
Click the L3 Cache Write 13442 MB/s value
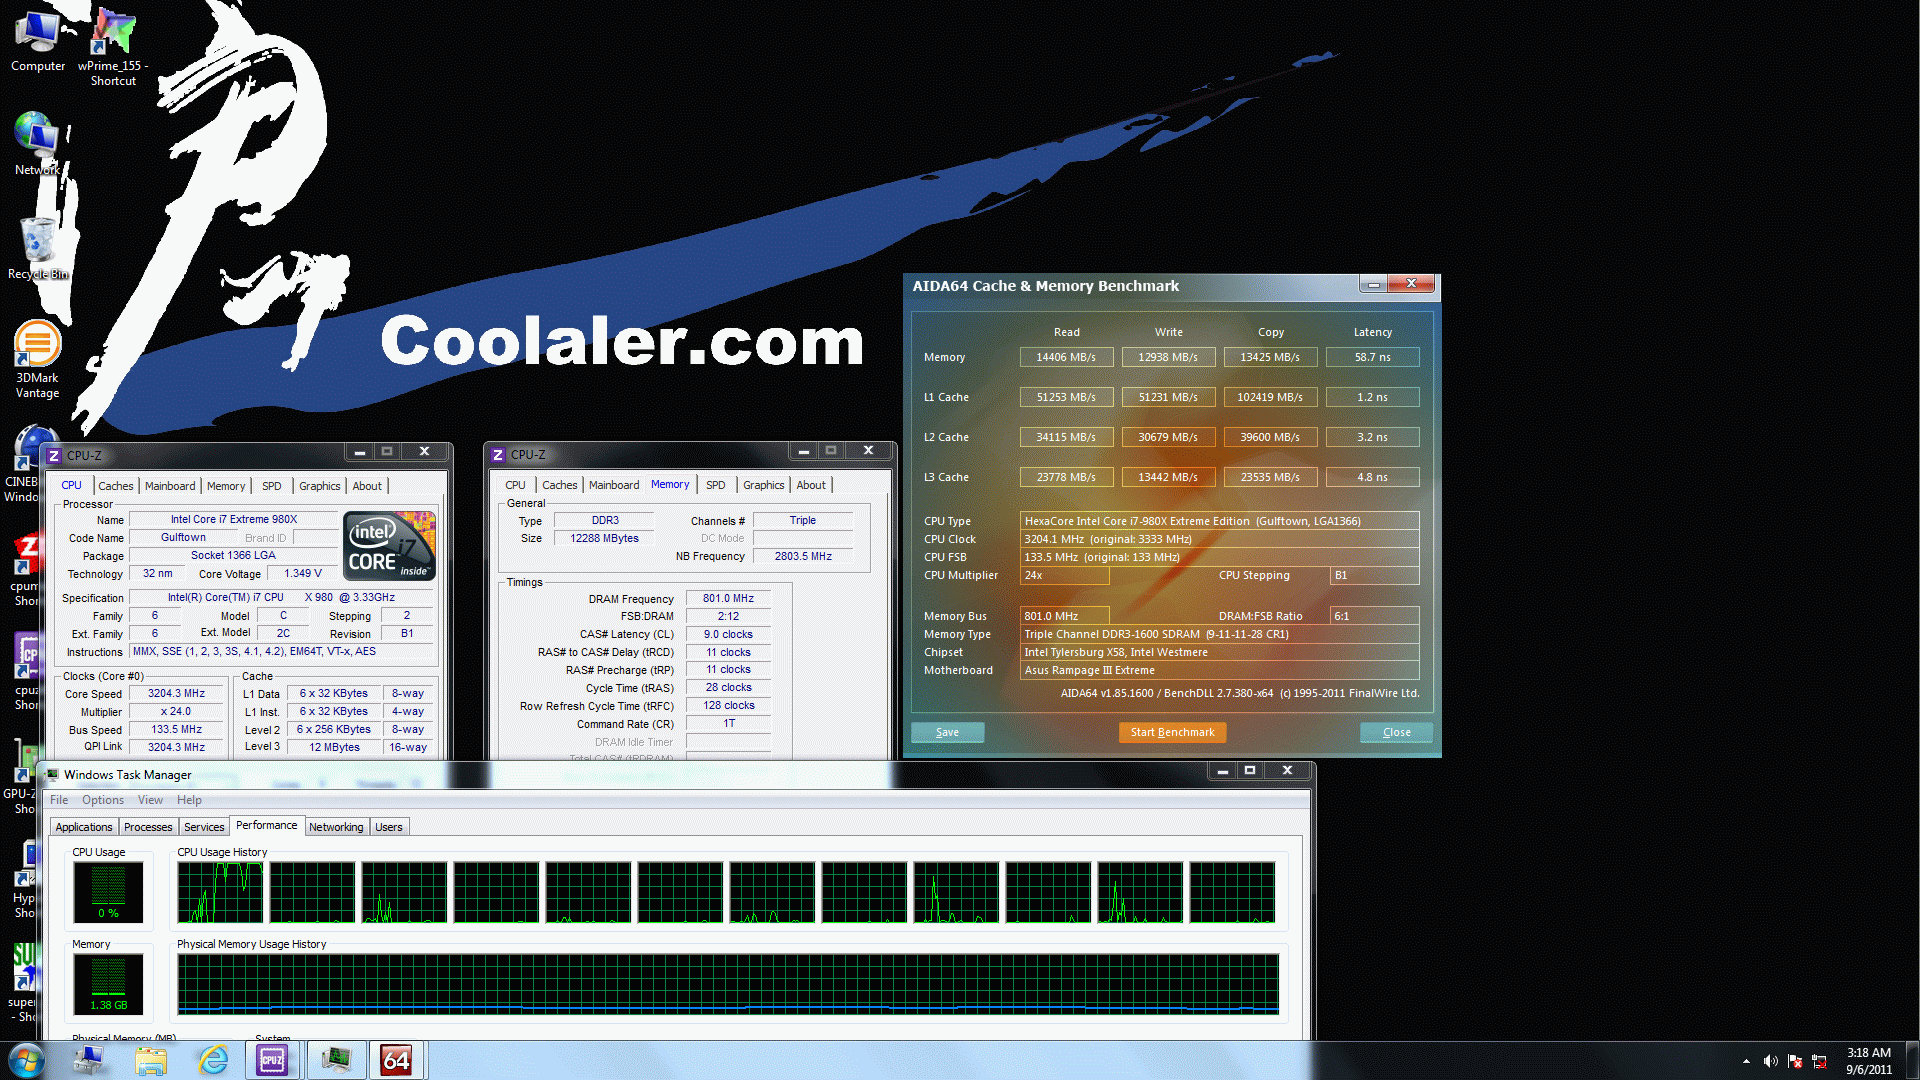click(x=1168, y=477)
